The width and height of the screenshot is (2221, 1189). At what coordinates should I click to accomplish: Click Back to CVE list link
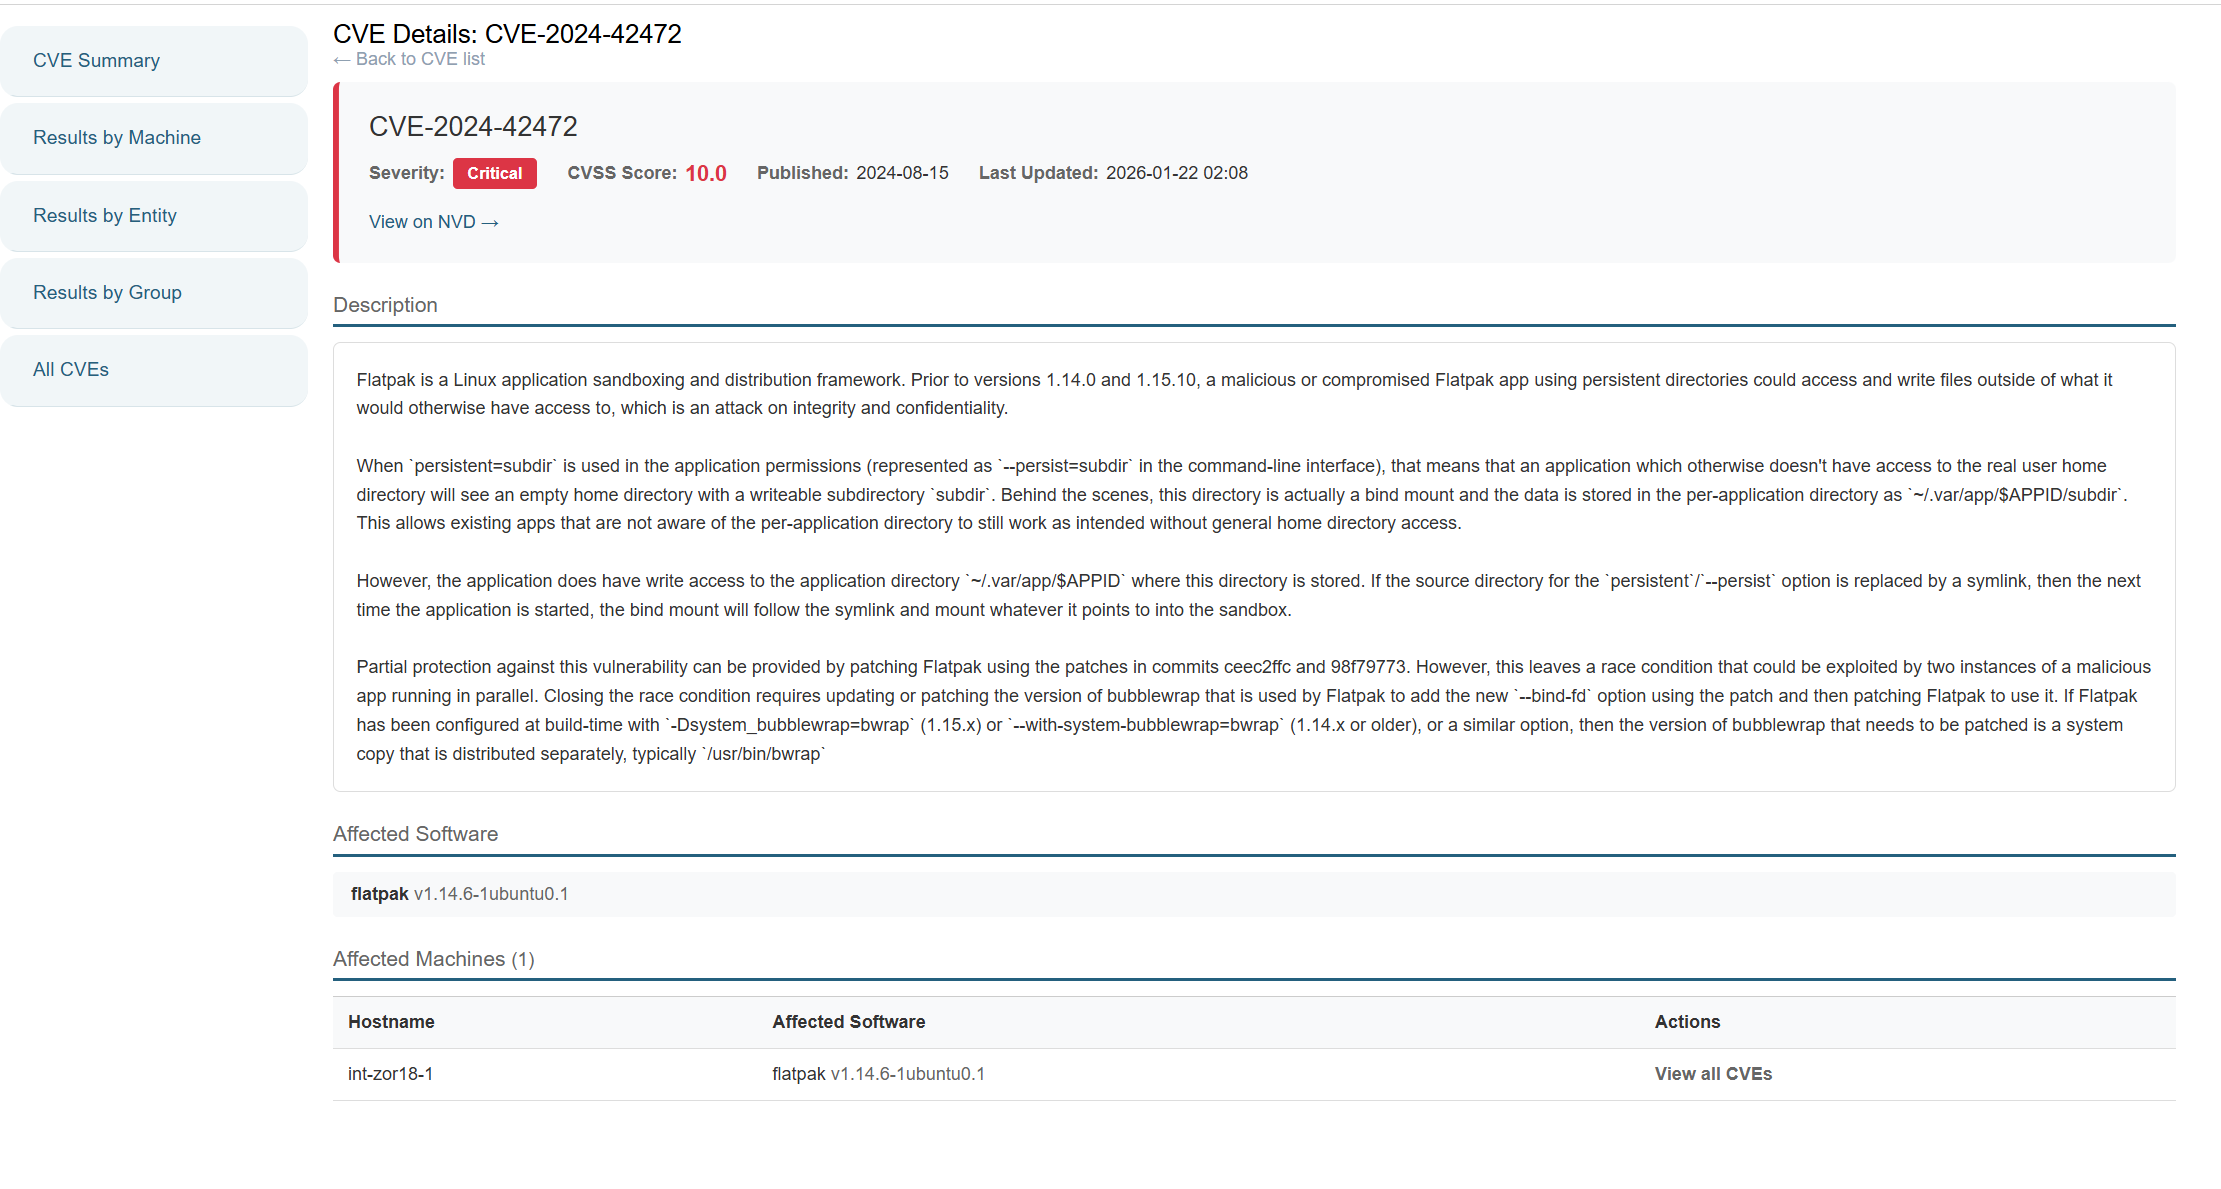[x=409, y=60]
